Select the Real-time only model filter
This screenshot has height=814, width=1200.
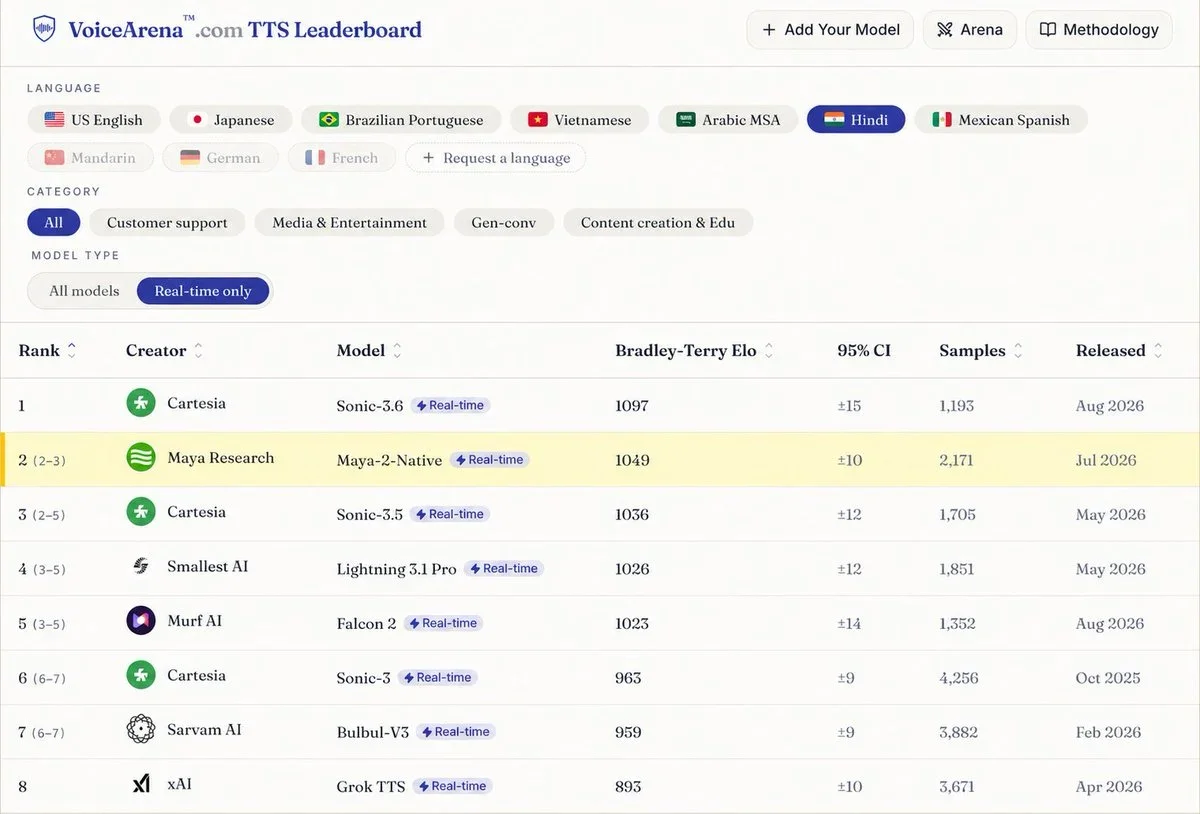point(203,291)
